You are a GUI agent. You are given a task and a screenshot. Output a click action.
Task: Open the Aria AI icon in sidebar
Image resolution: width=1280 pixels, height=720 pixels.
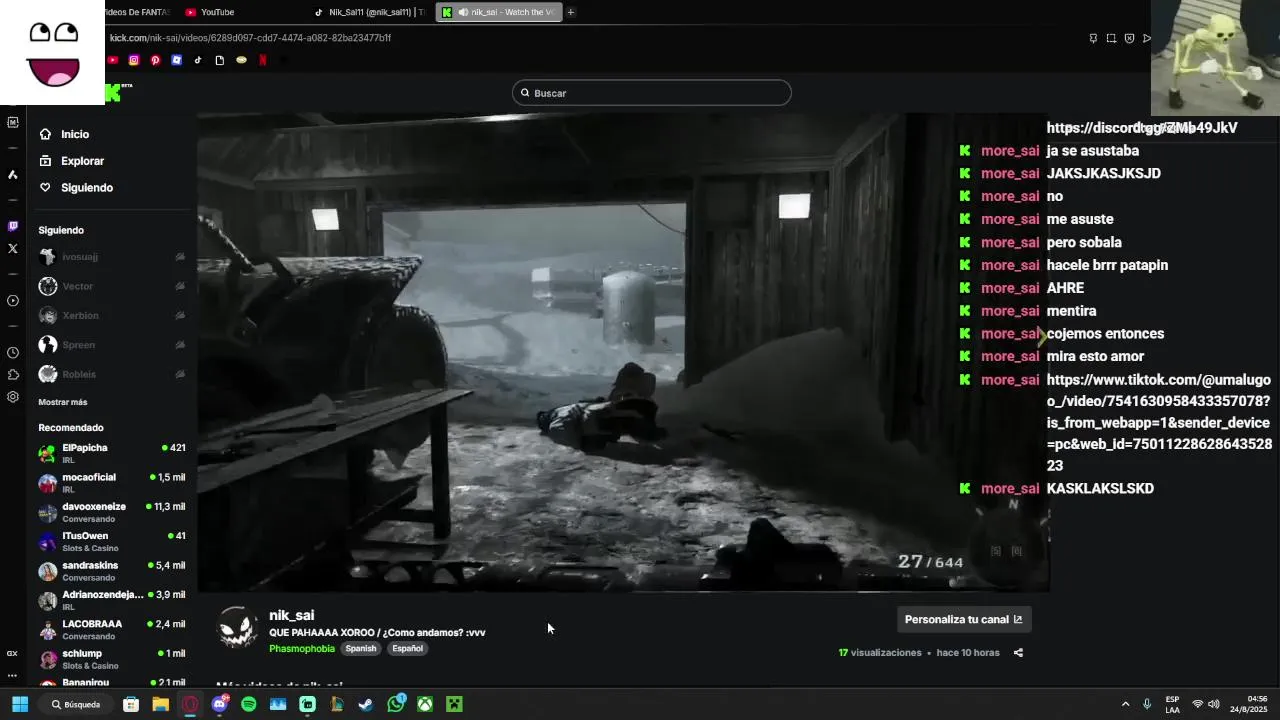(12, 174)
